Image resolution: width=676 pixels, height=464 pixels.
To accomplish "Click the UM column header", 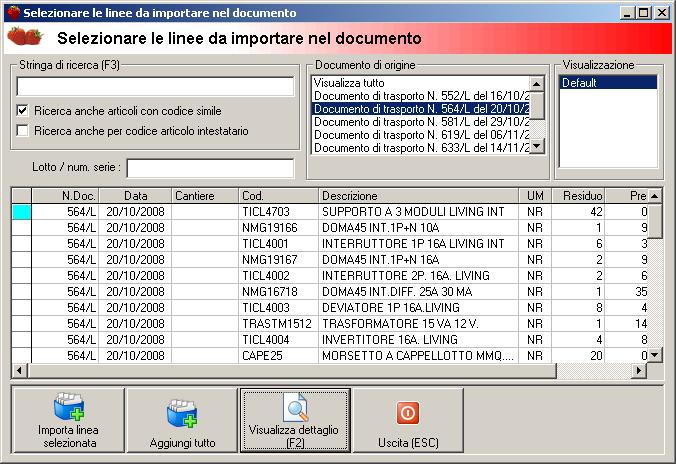I will pyautogui.click(x=535, y=196).
